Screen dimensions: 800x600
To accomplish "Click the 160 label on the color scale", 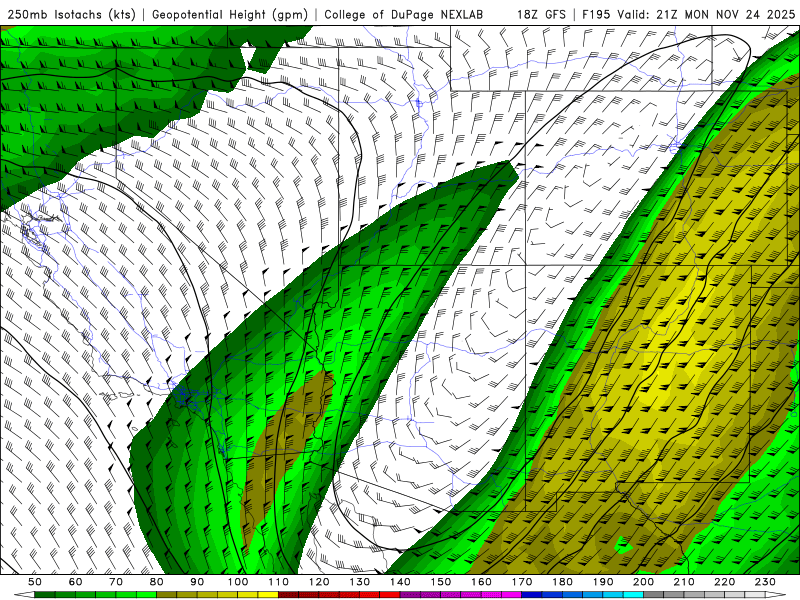I will 481,582.
